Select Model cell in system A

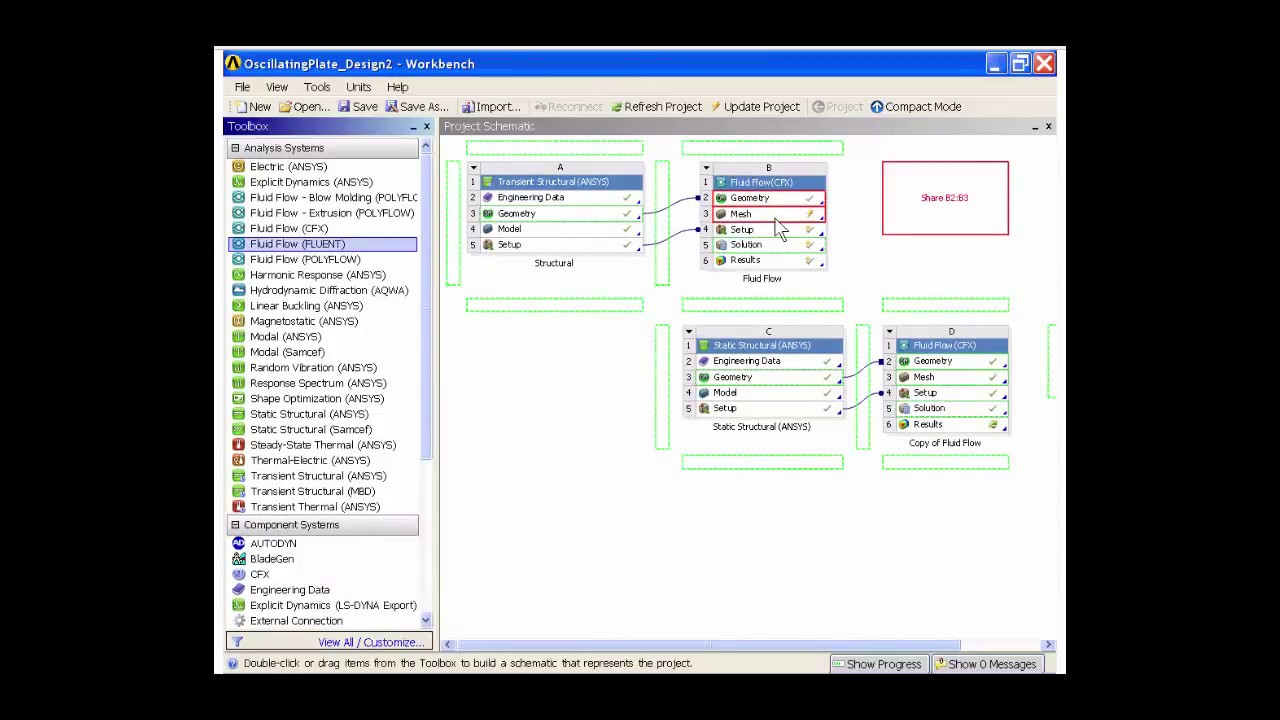click(x=559, y=229)
